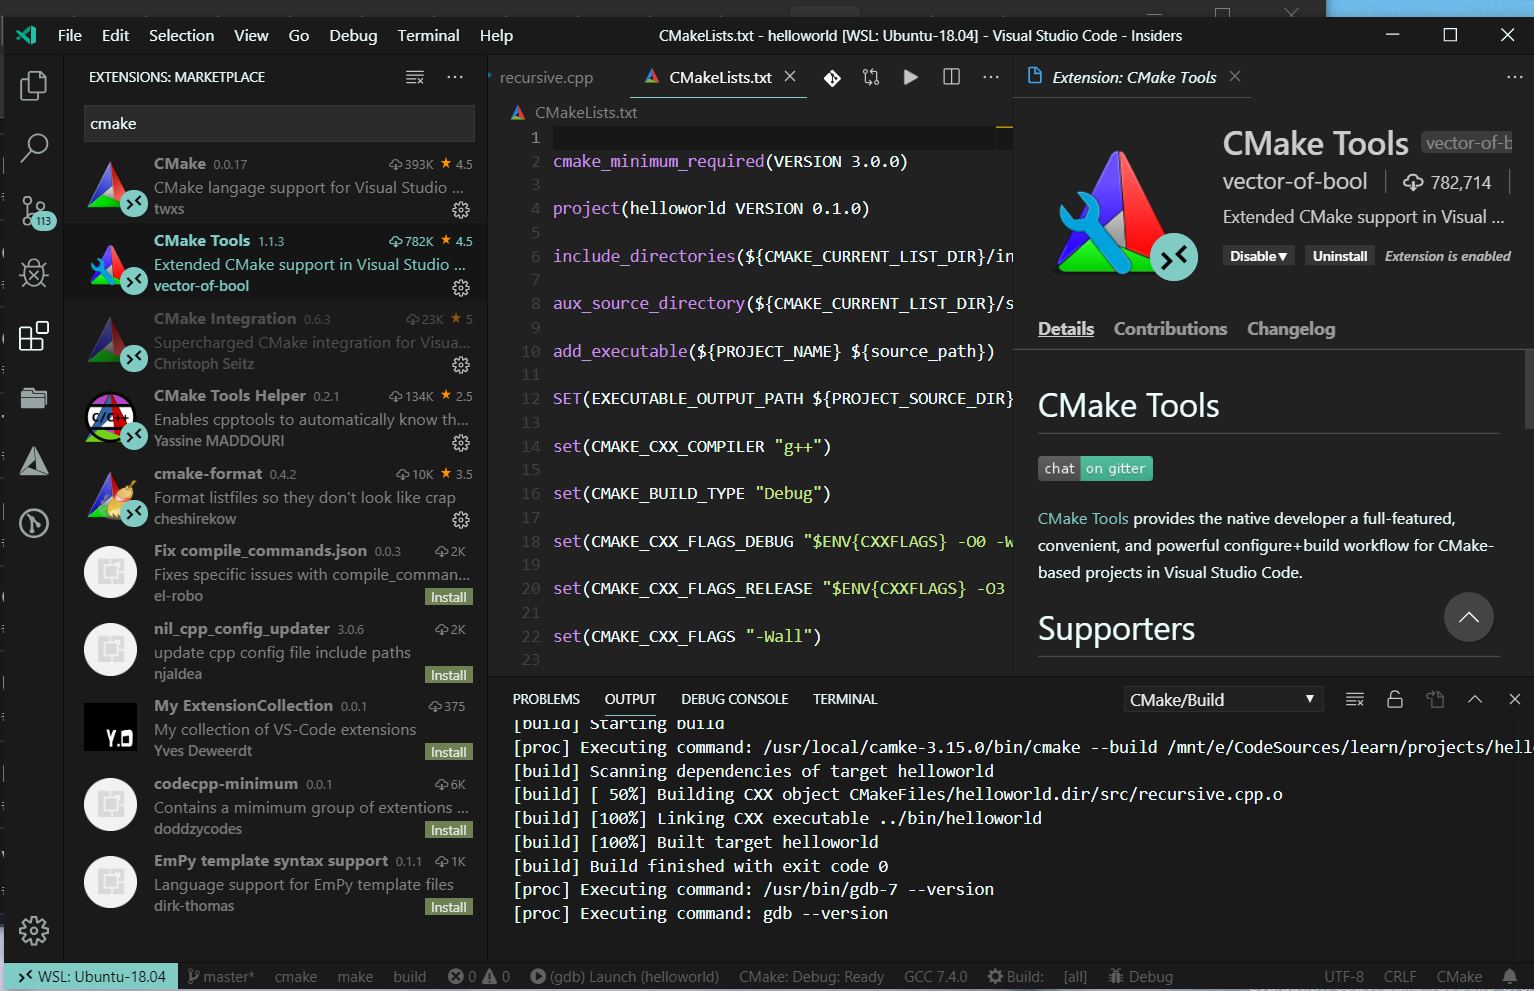Open the Extensions view icon
This screenshot has width=1534, height=991.
click(33, 336)
